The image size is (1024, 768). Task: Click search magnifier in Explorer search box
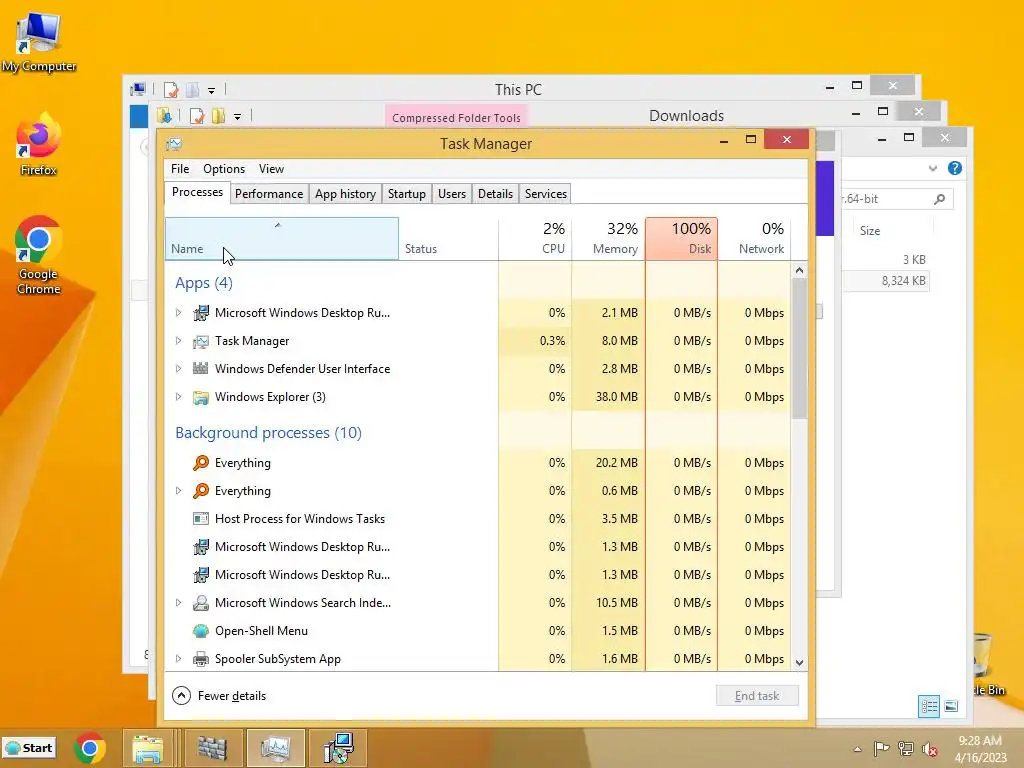pyautogui.click(x=940, y=199)
